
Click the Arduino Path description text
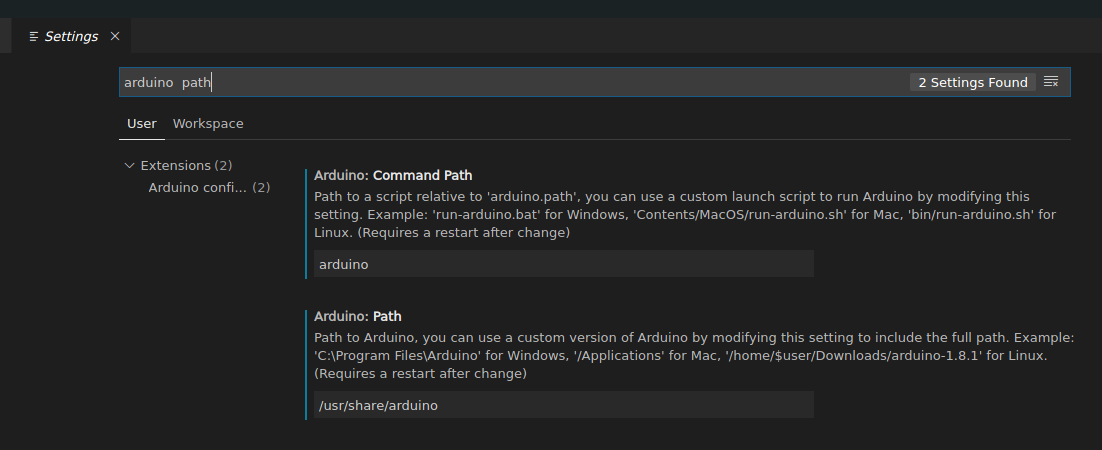[694, 356]
